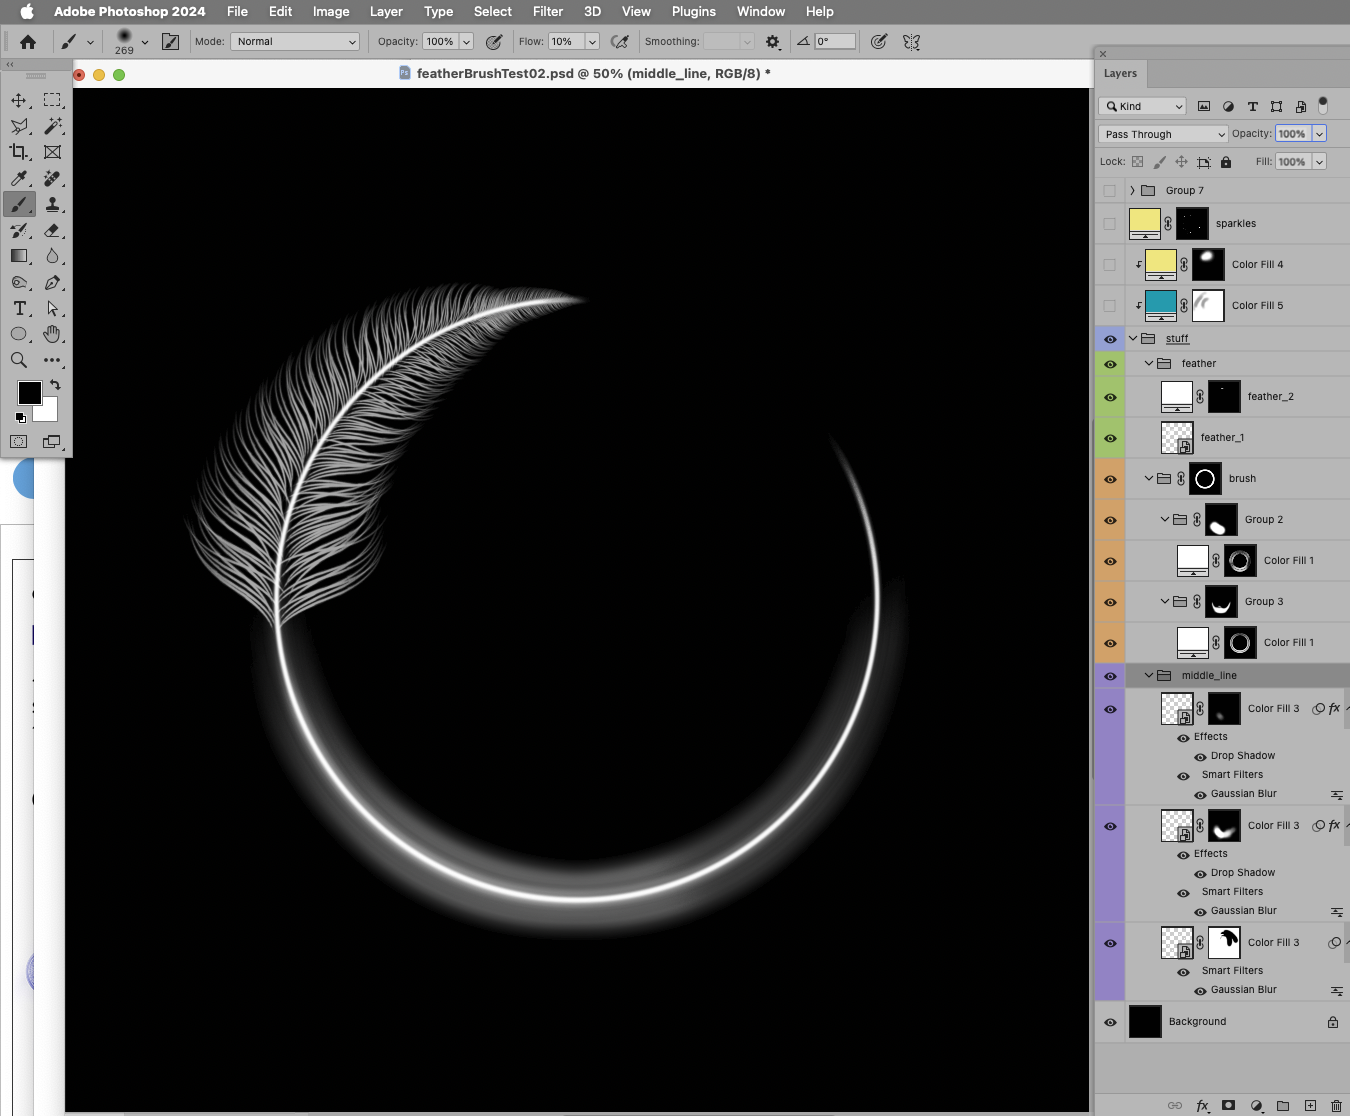
Task: Select the Zoom tool
Action: [20, 360]
